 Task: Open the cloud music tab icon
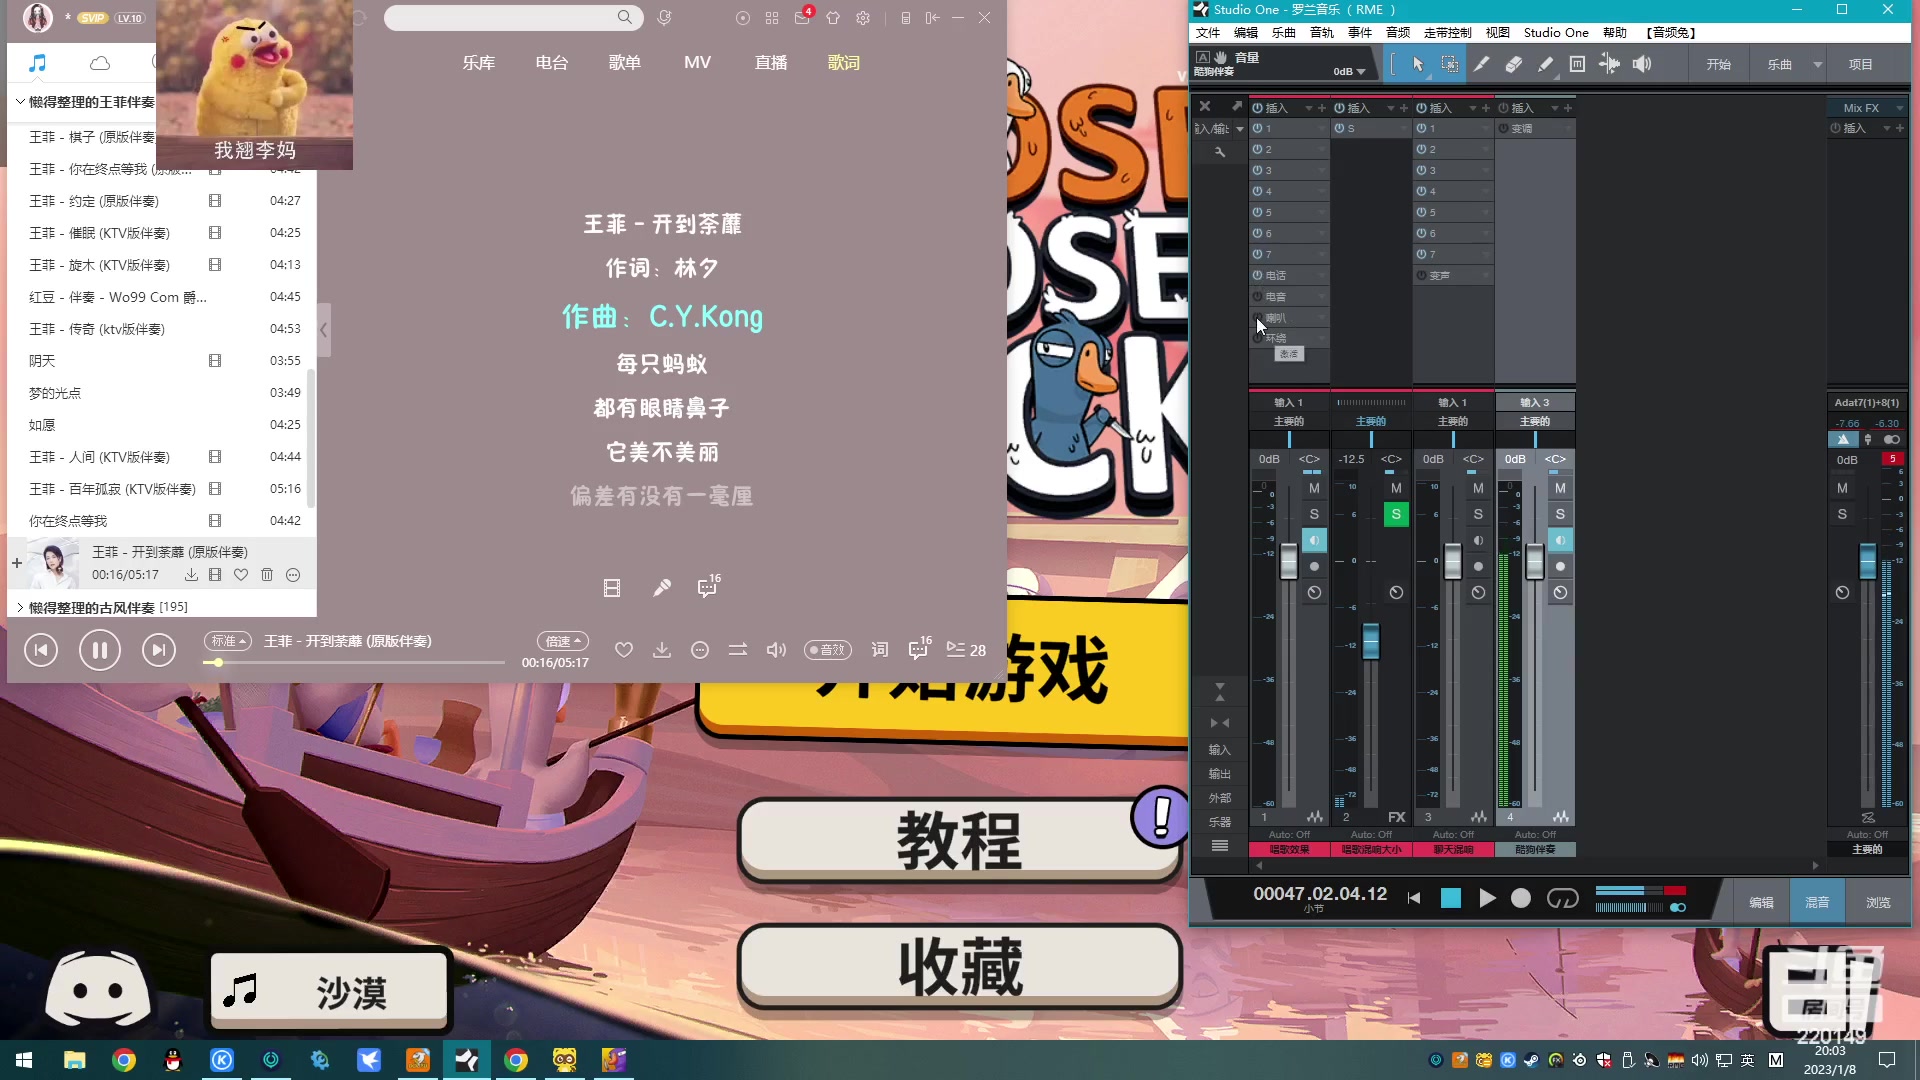coord(100,63)
